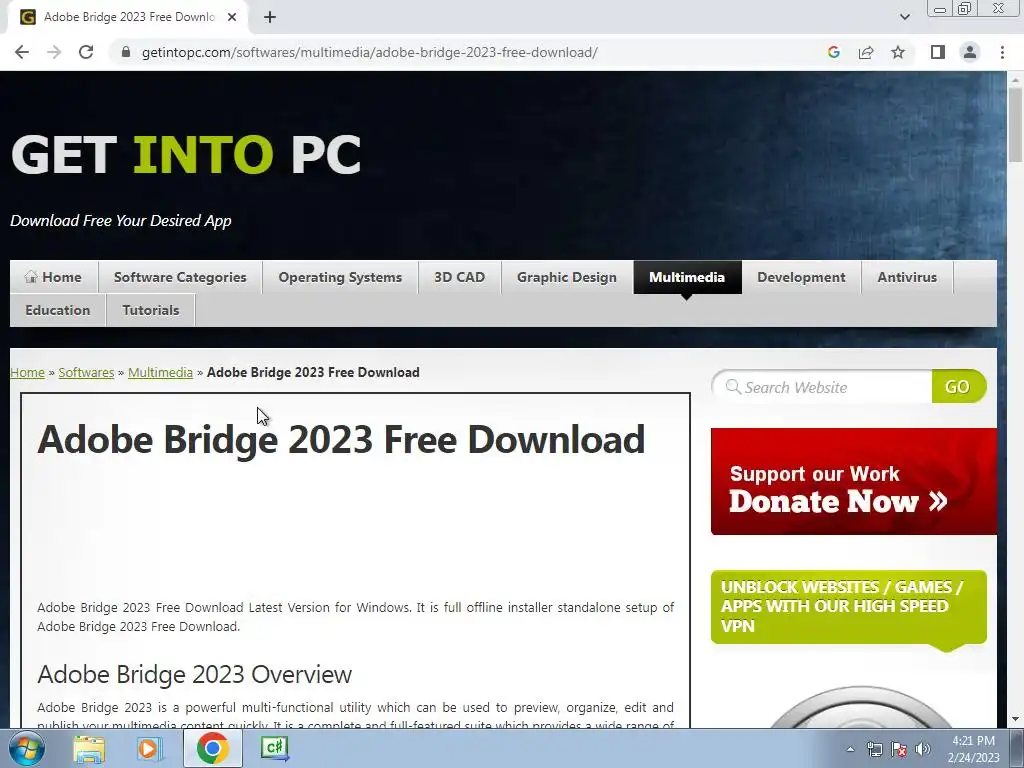Open Chrome's three-dot menu

1002,52
